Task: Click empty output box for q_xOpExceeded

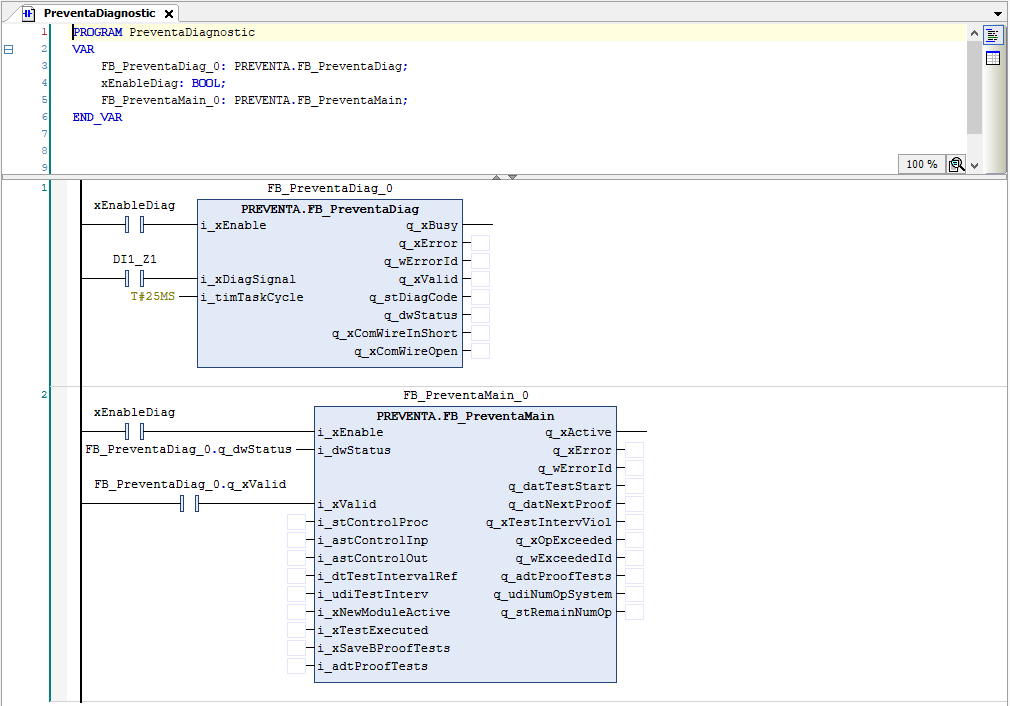Action: tap(634, 540)
